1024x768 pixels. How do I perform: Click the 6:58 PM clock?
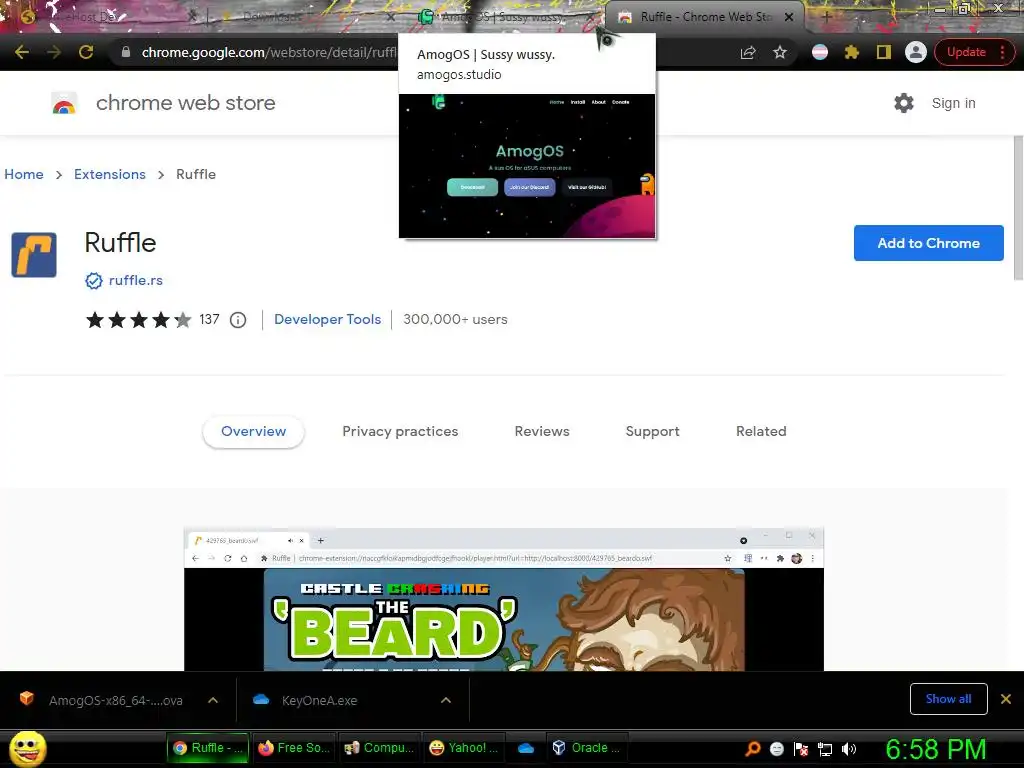(936, 749)
